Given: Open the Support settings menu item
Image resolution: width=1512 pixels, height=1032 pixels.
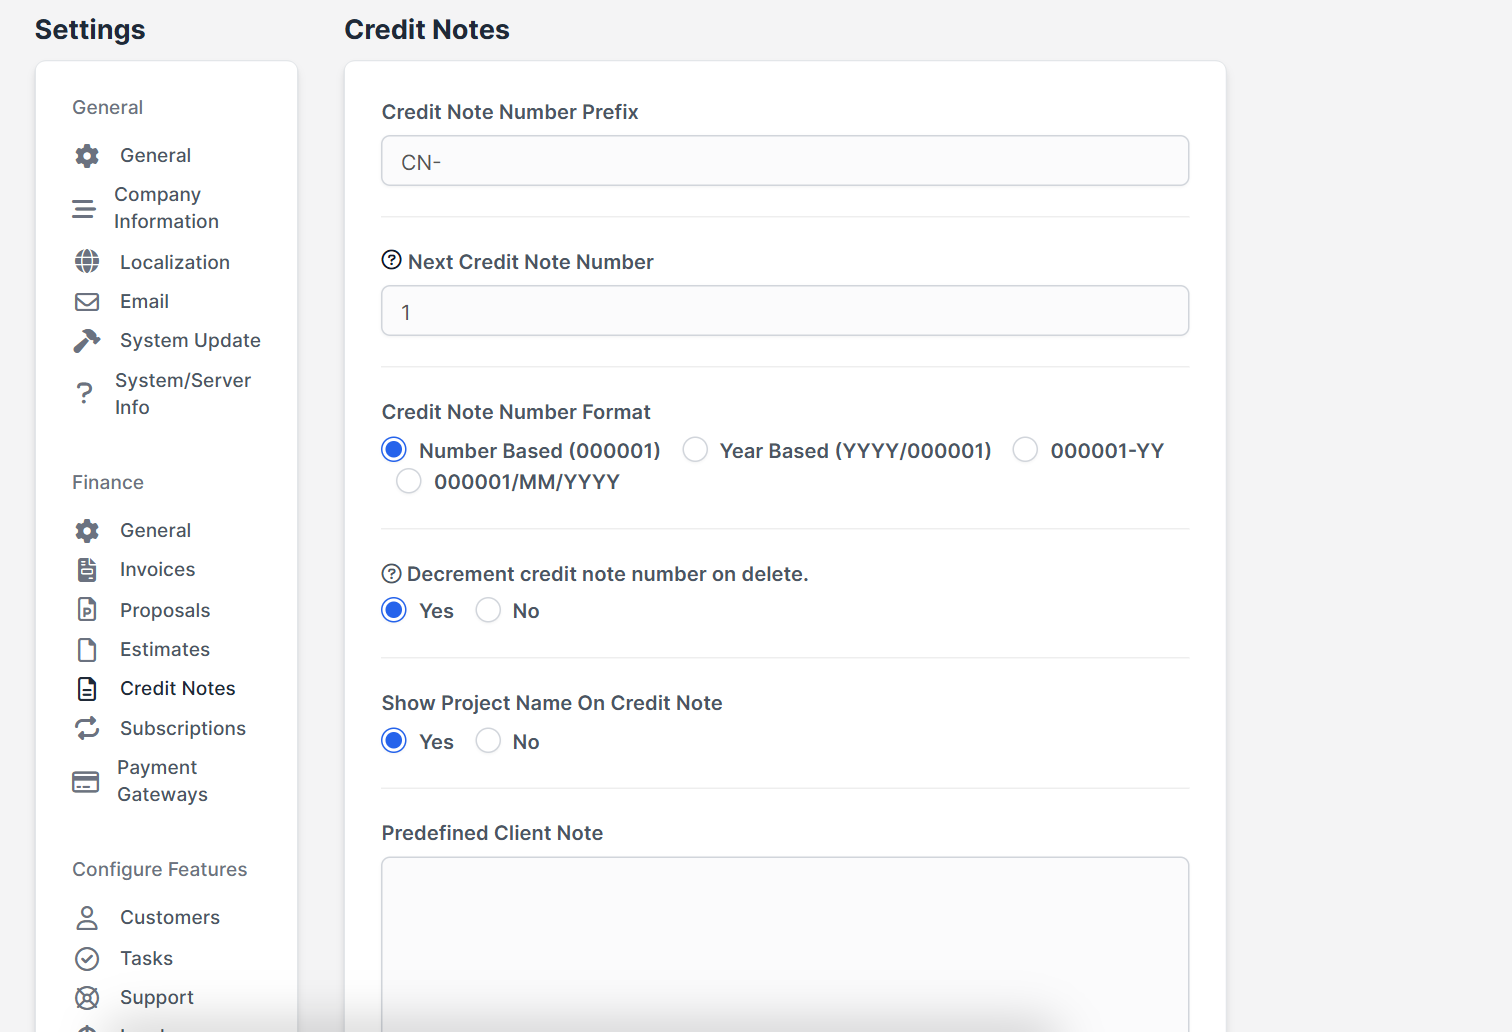Looking at the screenshot, I should pyautogui.click(x=157, y=997).
